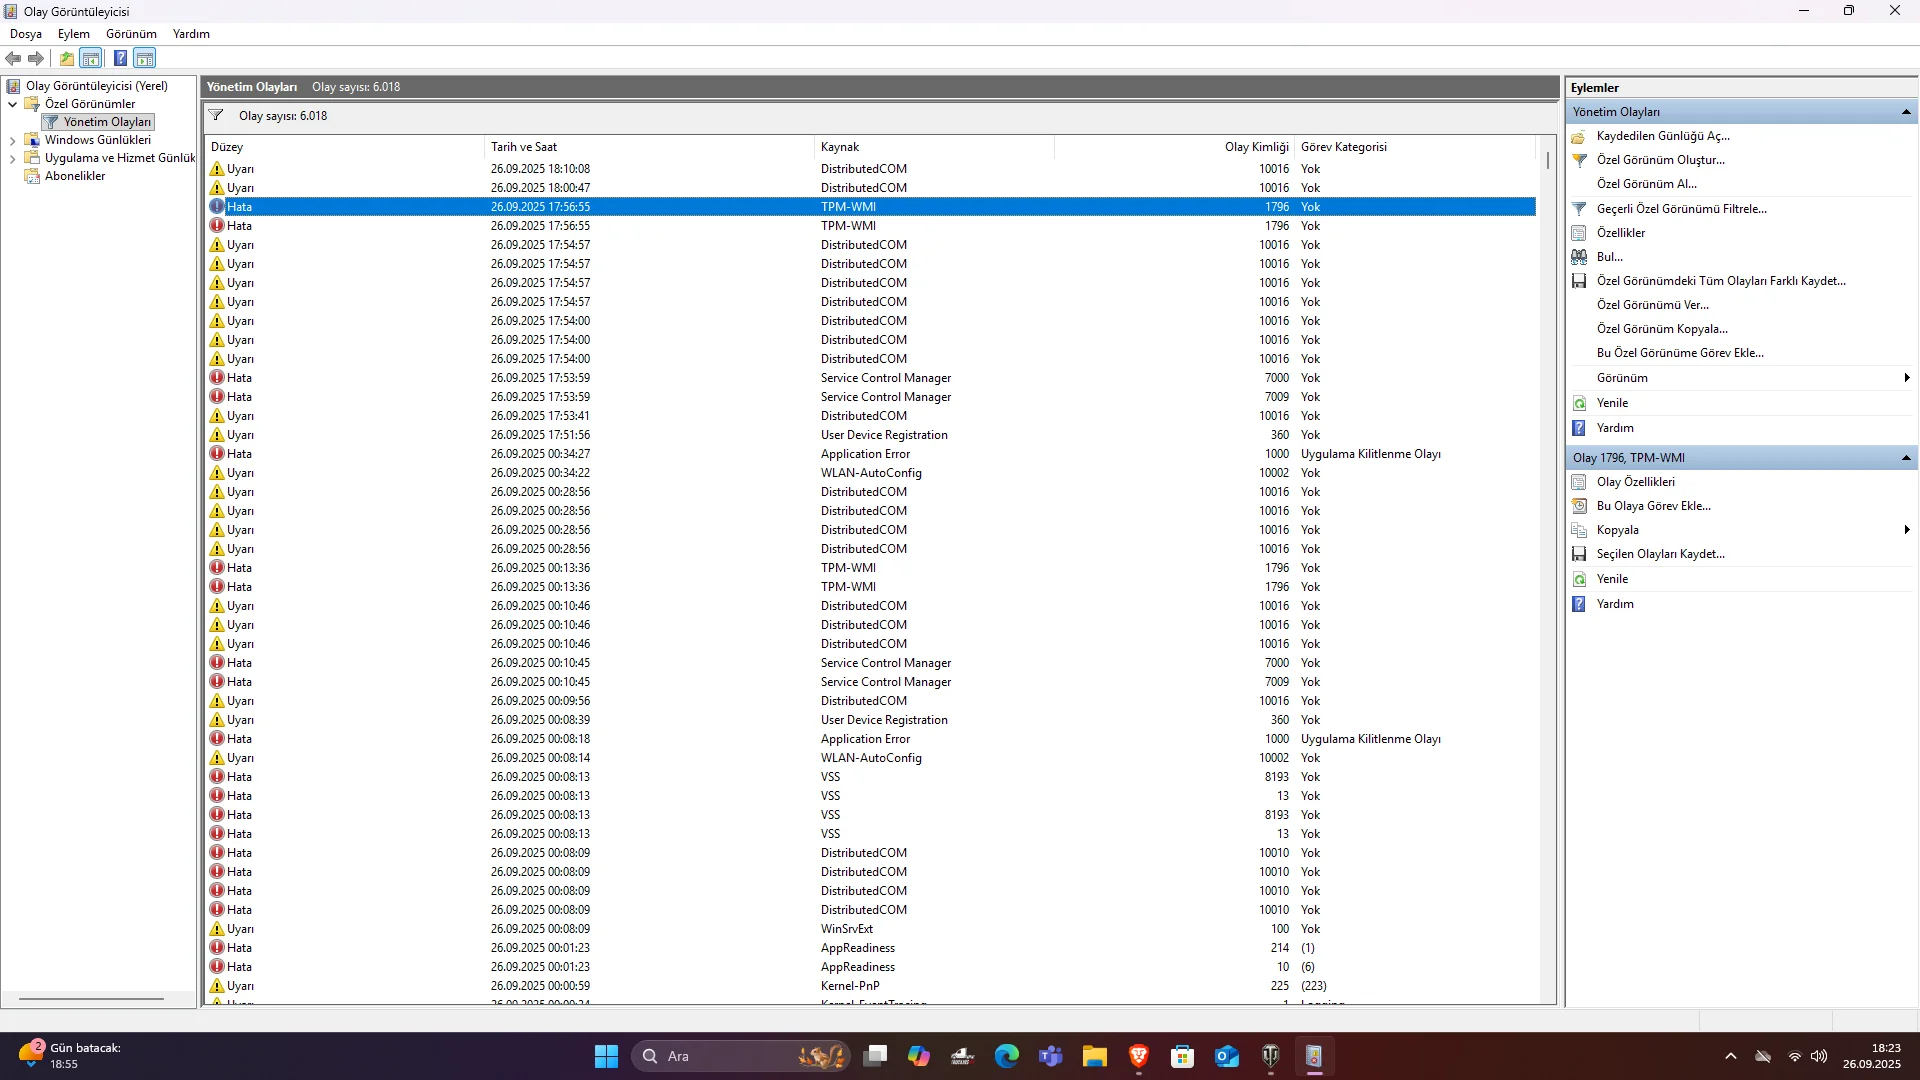Sort by the Olay Kimliği column header

(1256, 147)
